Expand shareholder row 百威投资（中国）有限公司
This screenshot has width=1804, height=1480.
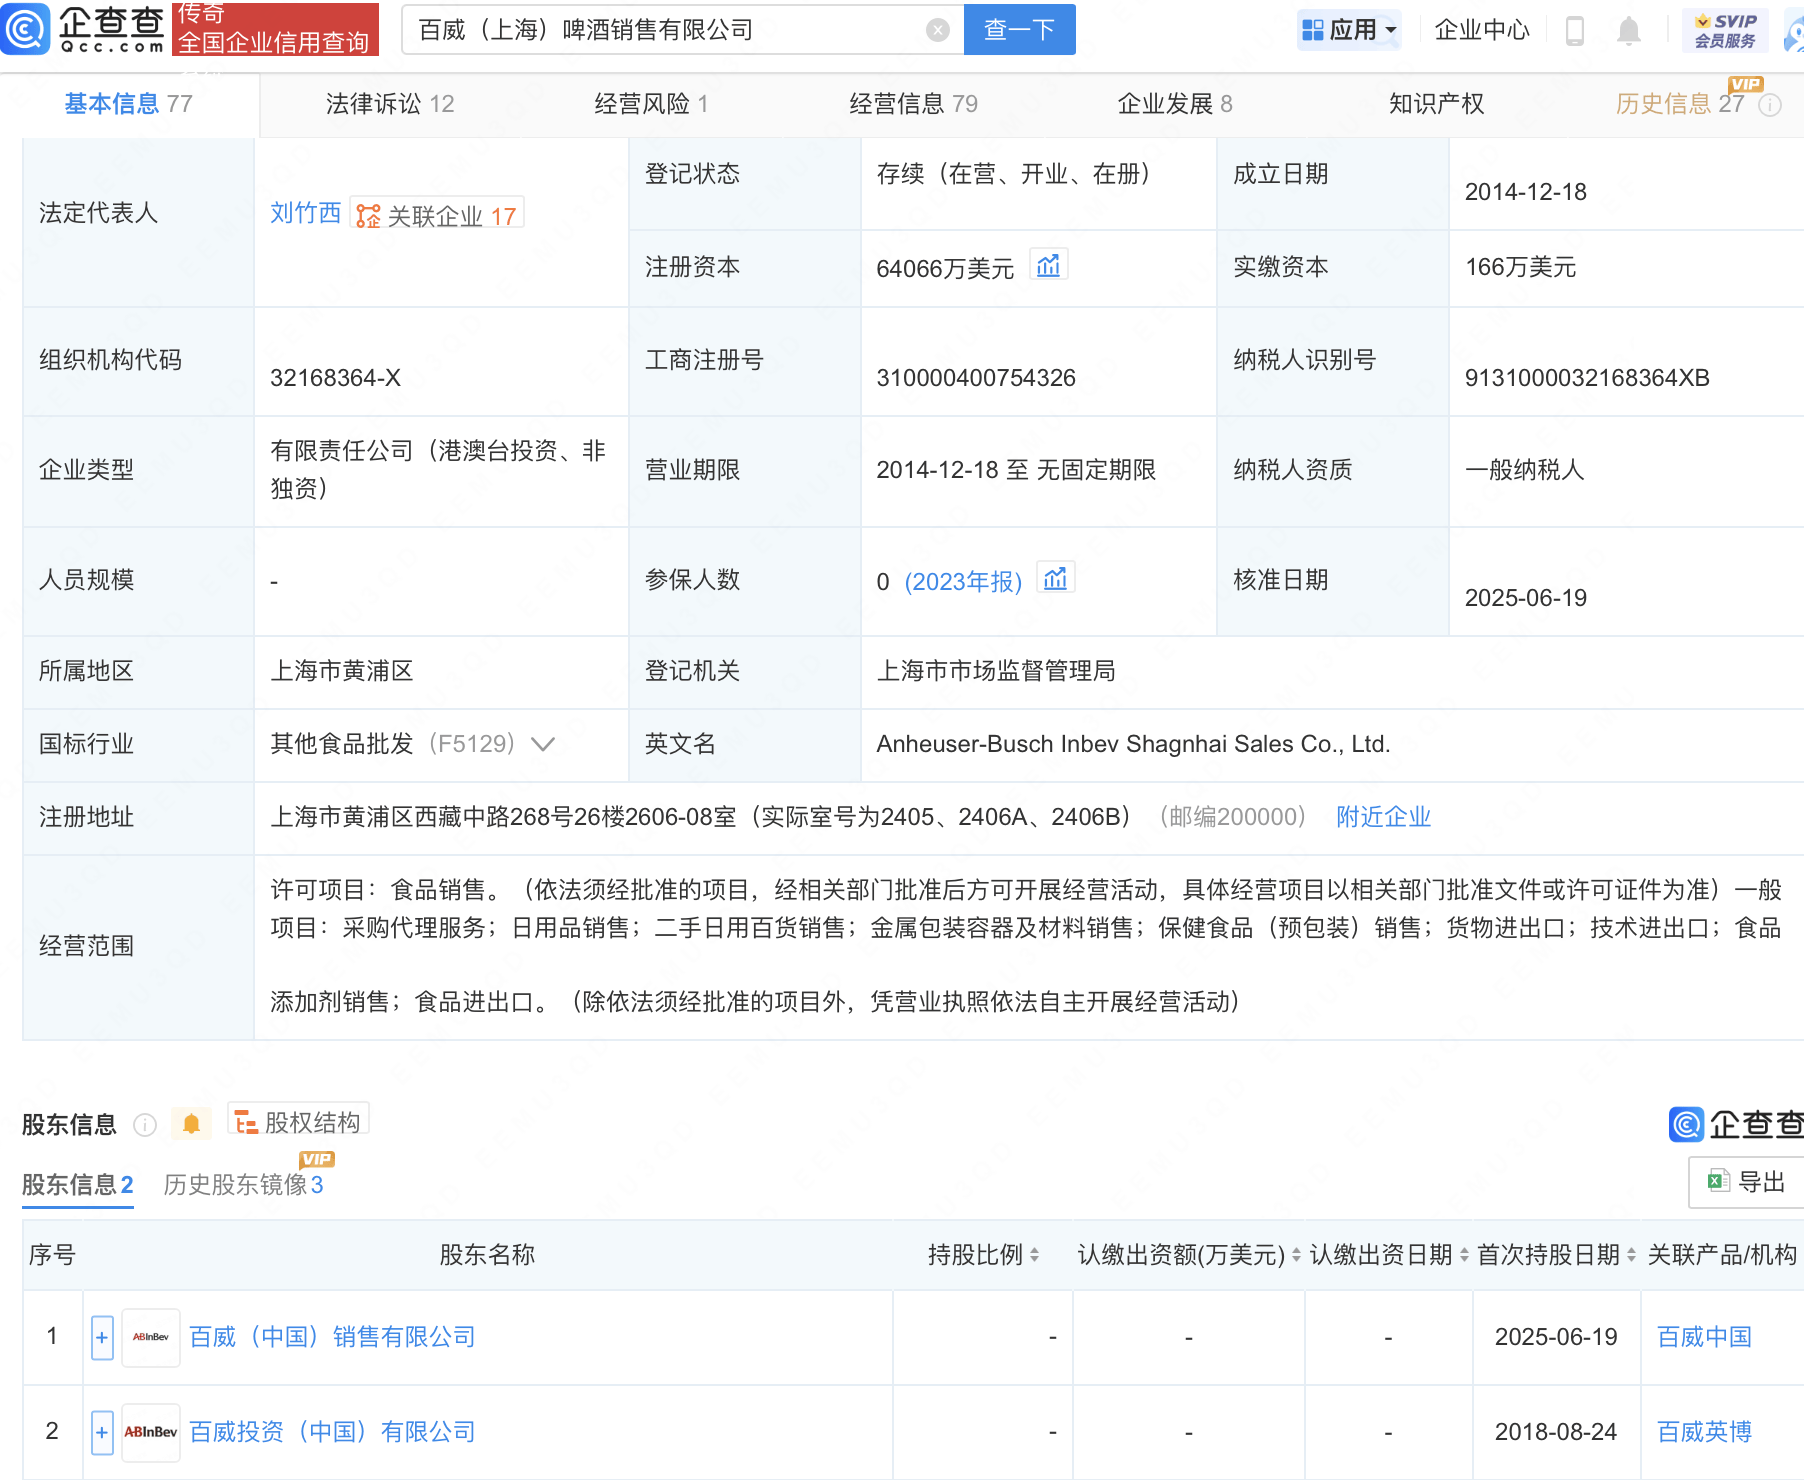coord(102,1432)
